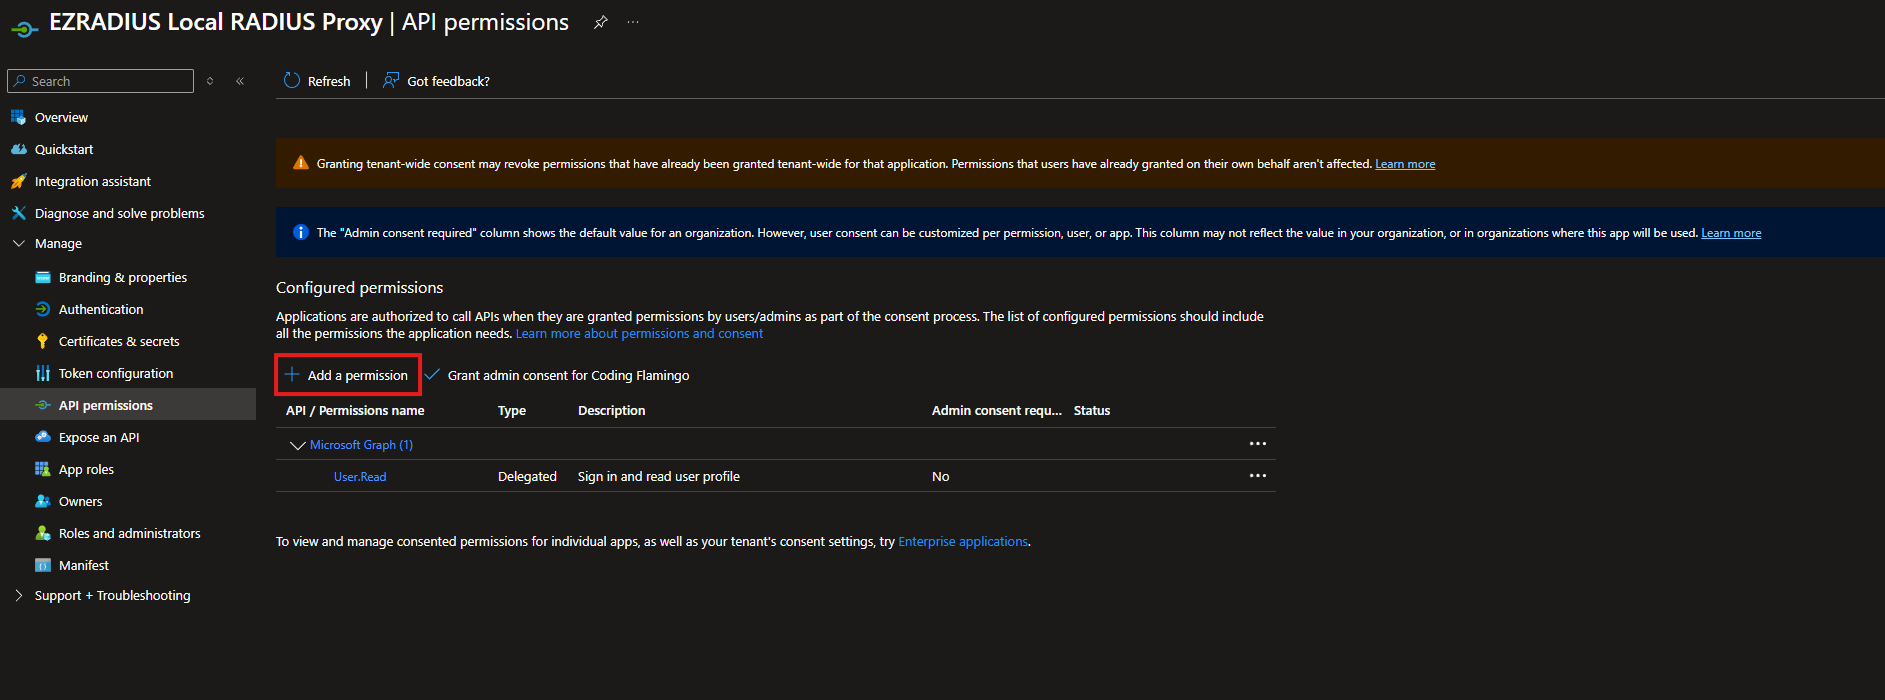1885x700 pixels.
Task: Click the Delegated type cell
Action: tap(527, 477)
